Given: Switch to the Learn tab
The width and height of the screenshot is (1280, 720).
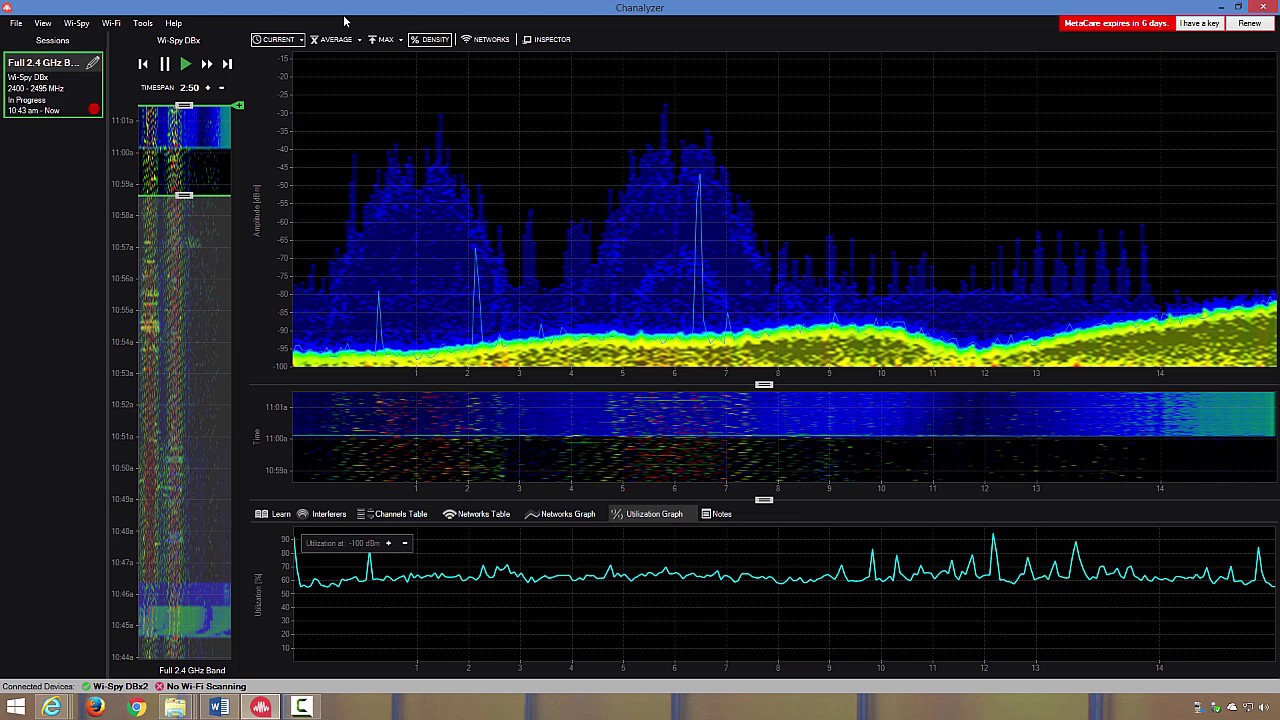Looking at the screenshot, I should [x=273, y=514].
